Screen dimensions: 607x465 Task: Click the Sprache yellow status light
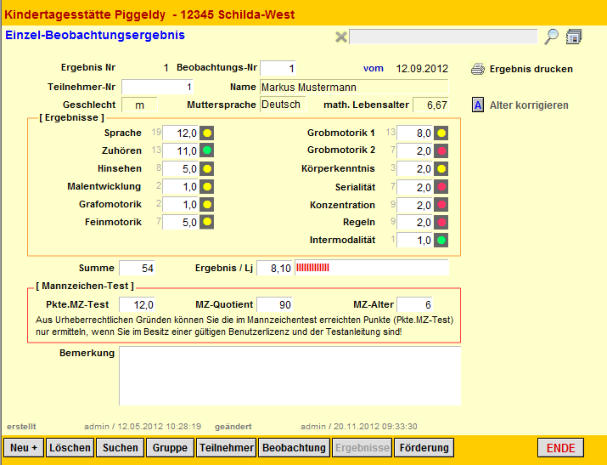point(207,133)
